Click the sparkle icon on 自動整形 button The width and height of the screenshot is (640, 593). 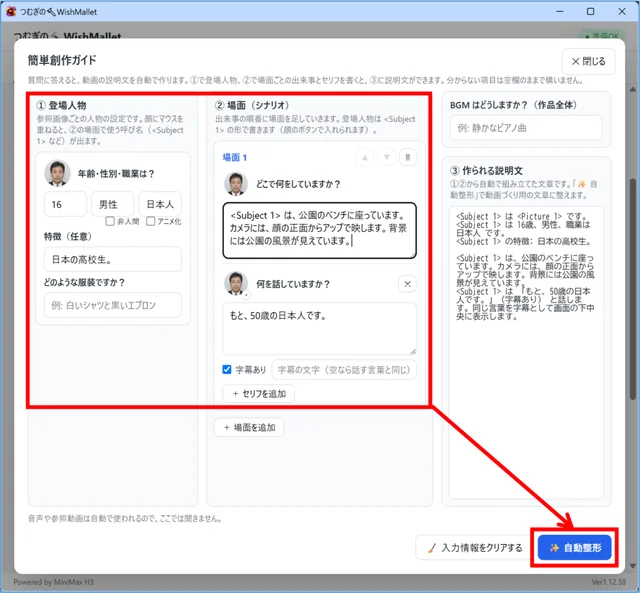tap(554, 548)
